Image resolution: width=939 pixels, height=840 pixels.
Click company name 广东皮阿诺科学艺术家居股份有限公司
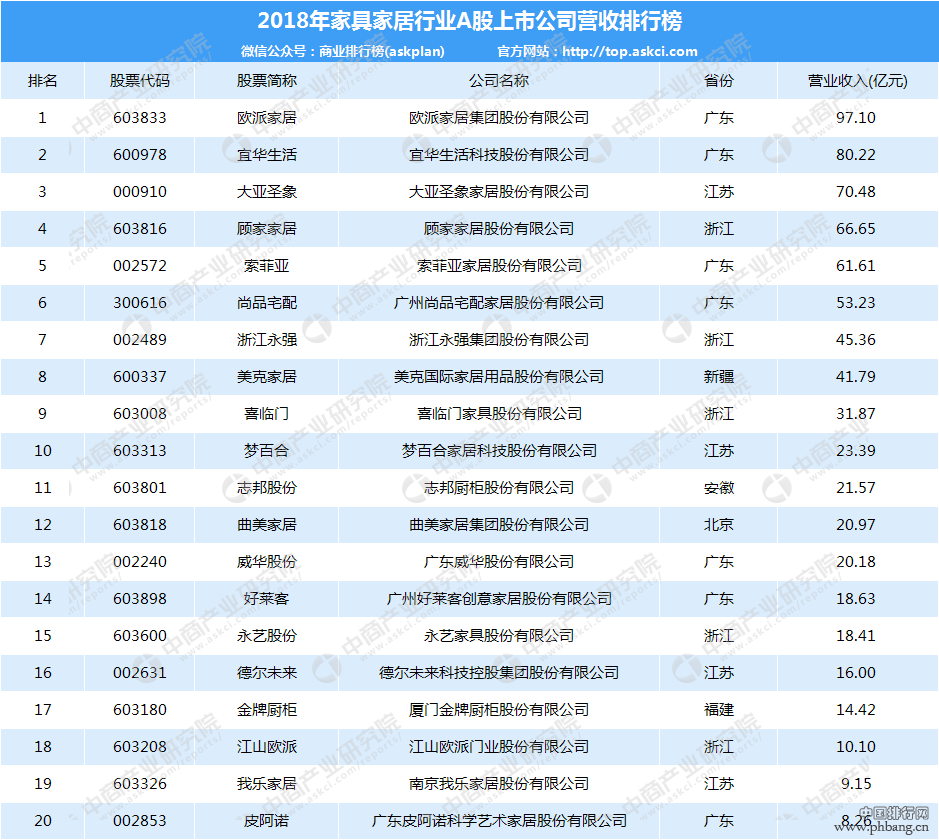[499, 821]
